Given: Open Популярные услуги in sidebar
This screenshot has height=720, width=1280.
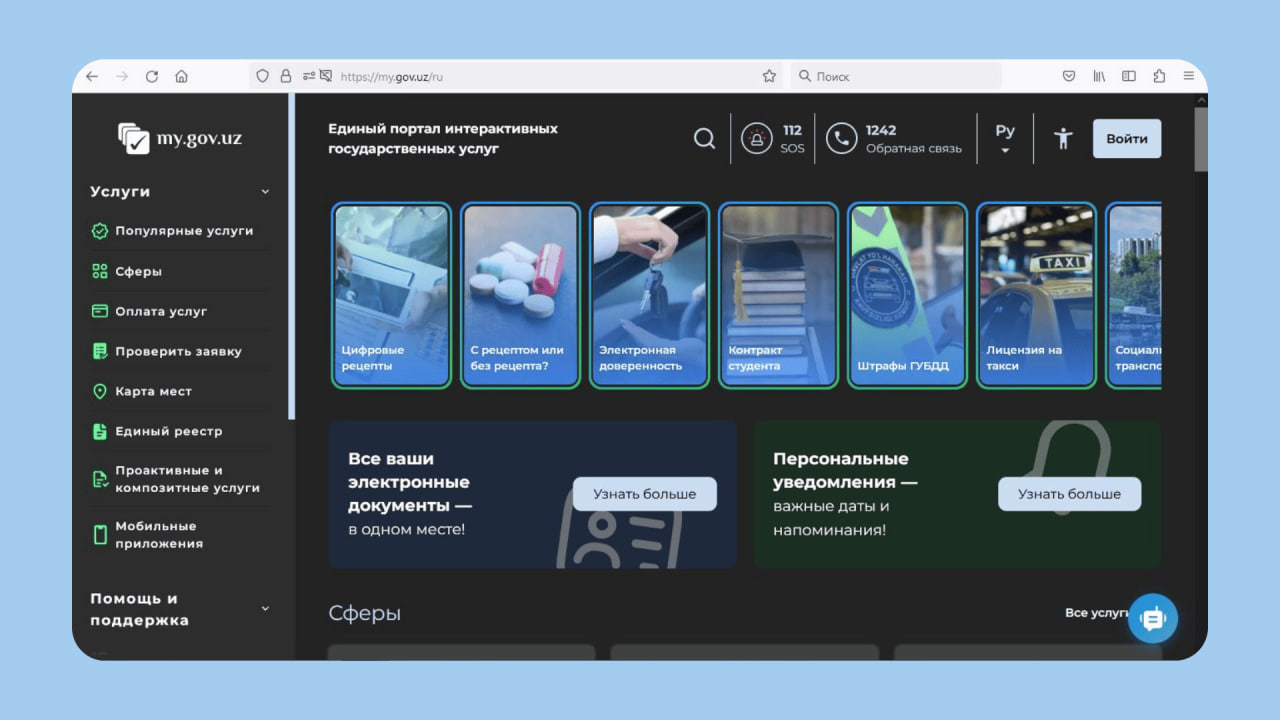Looking at the screenshot, I should (183, 231).
